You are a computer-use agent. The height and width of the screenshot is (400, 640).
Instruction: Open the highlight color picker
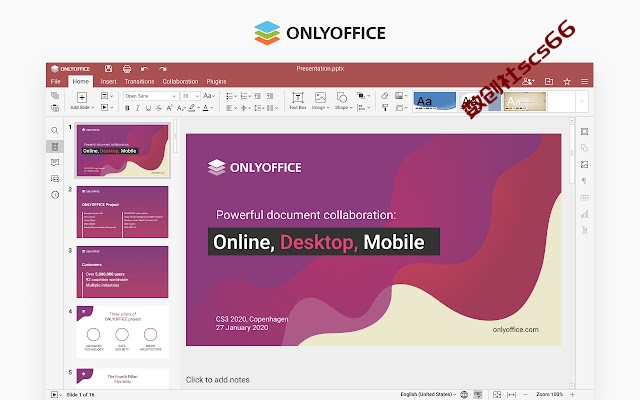[x=193, y=108]
